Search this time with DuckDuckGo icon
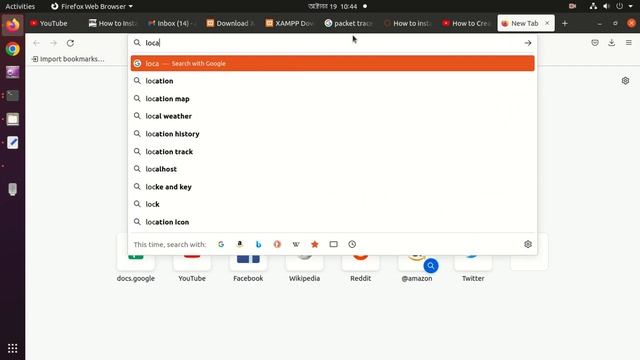The image size is (640, 360). click(x=277, y=244)
